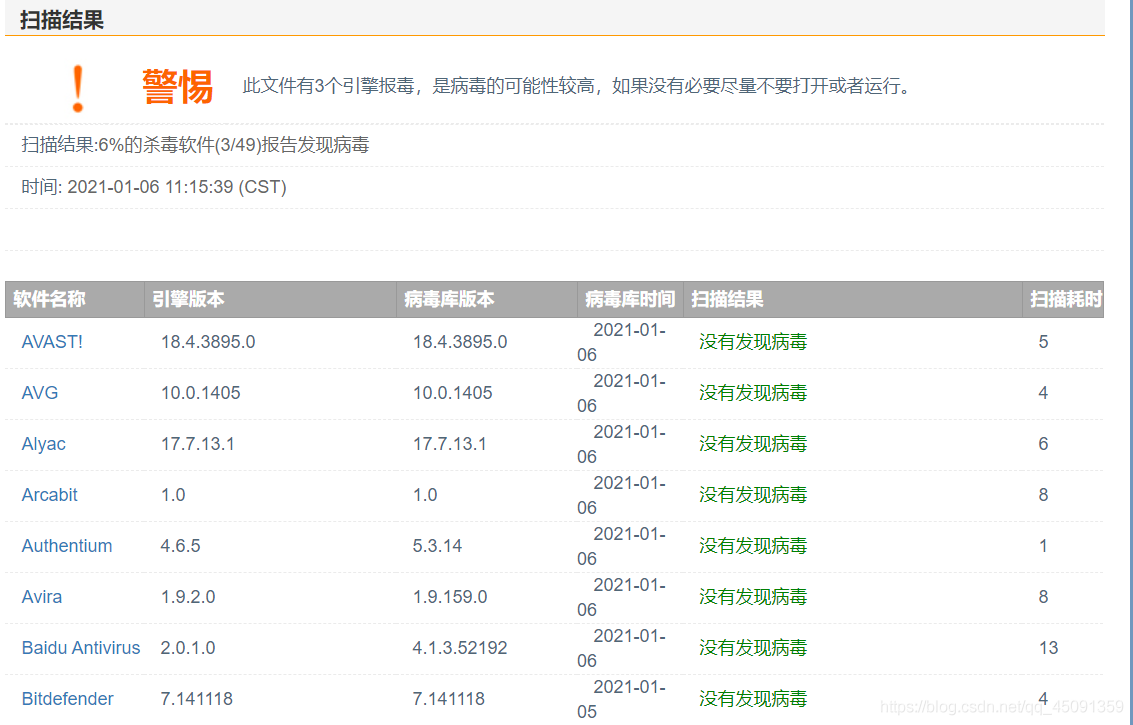Image resolution: width=1133 pixels, height=725 pixels.
Task: Click Avira engine version 1.9.2.0
Action: (188, 597)
